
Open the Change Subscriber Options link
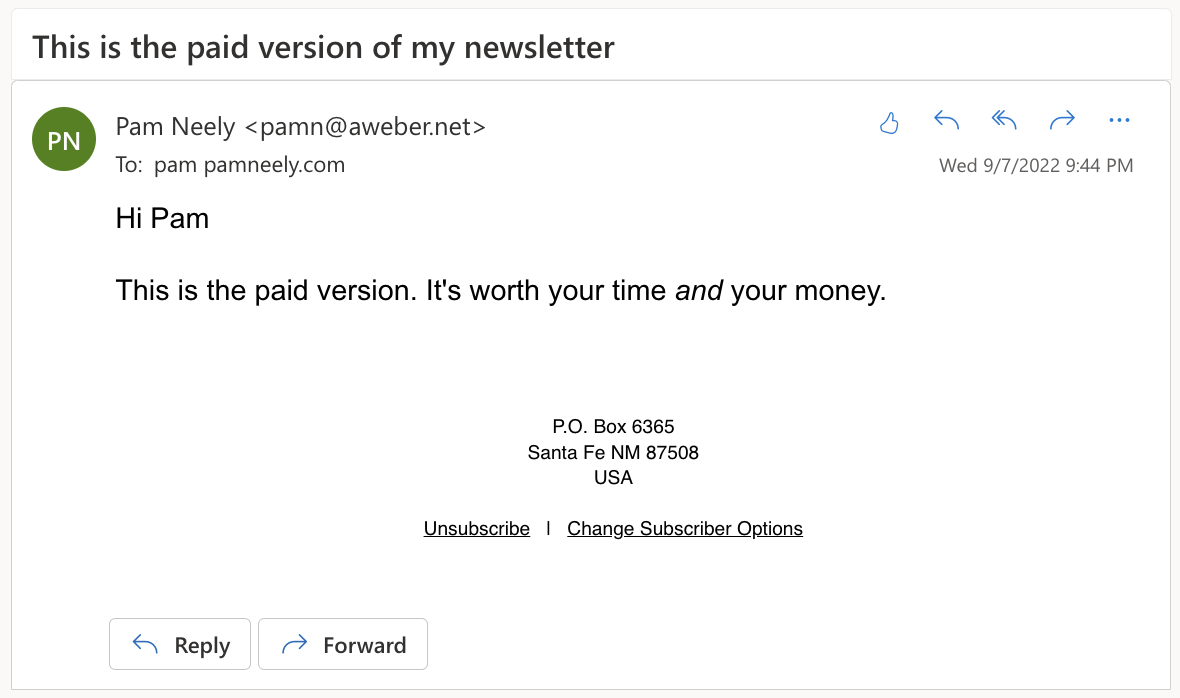(685, 528)
